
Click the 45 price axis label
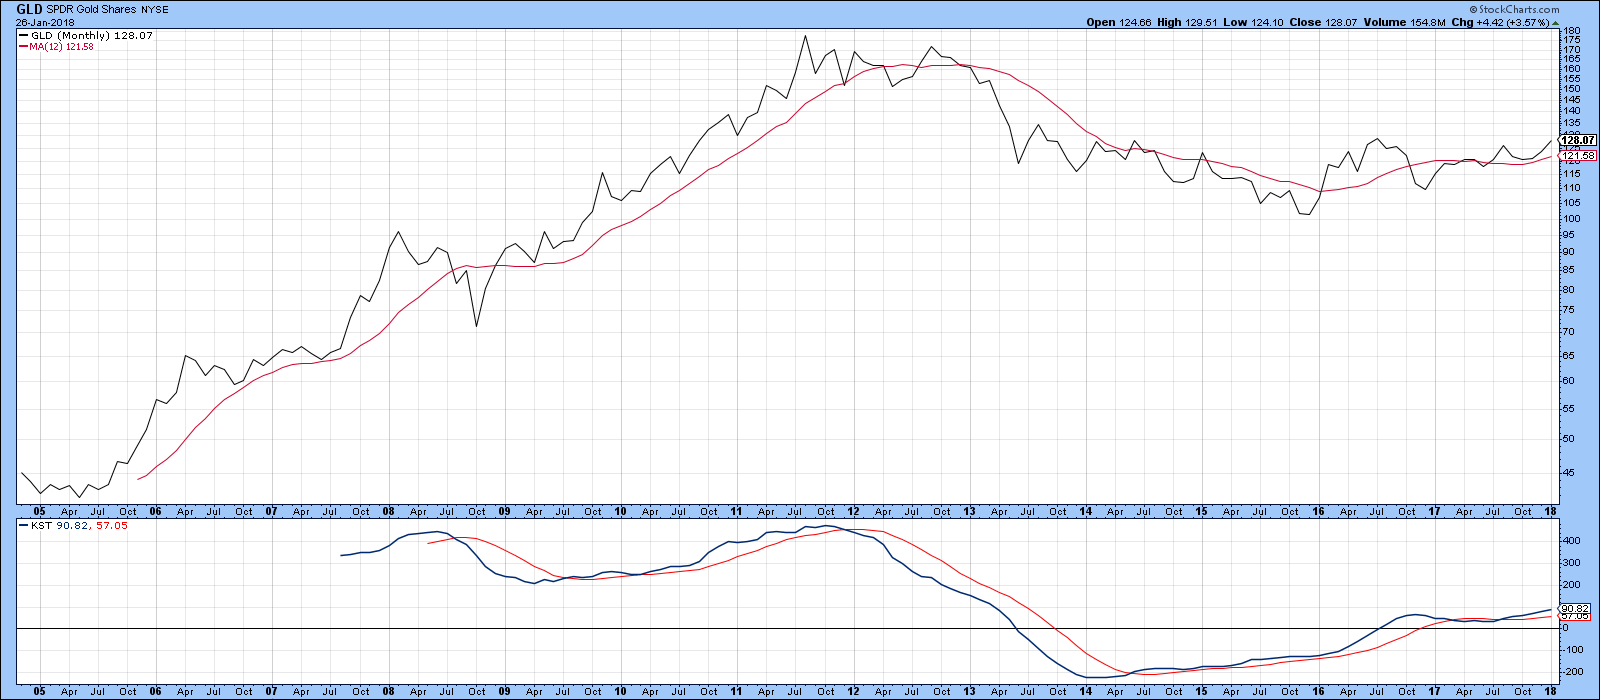point(1567,473)
